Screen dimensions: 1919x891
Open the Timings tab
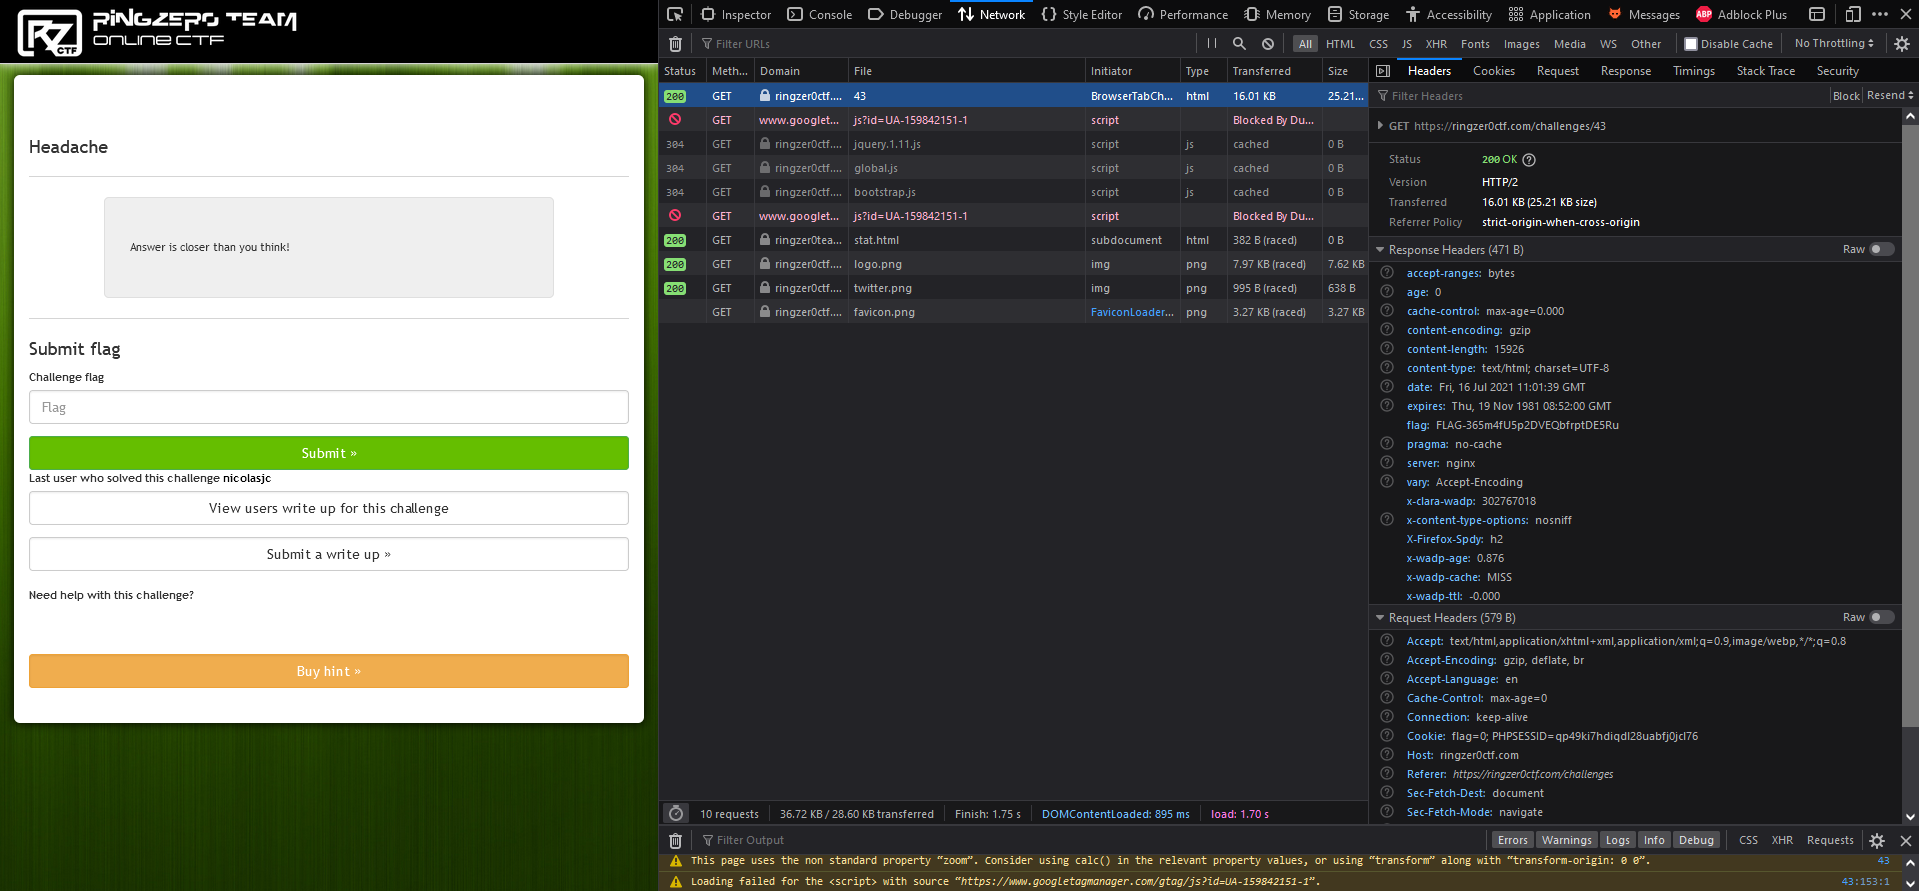click(x=1693, y=71)
